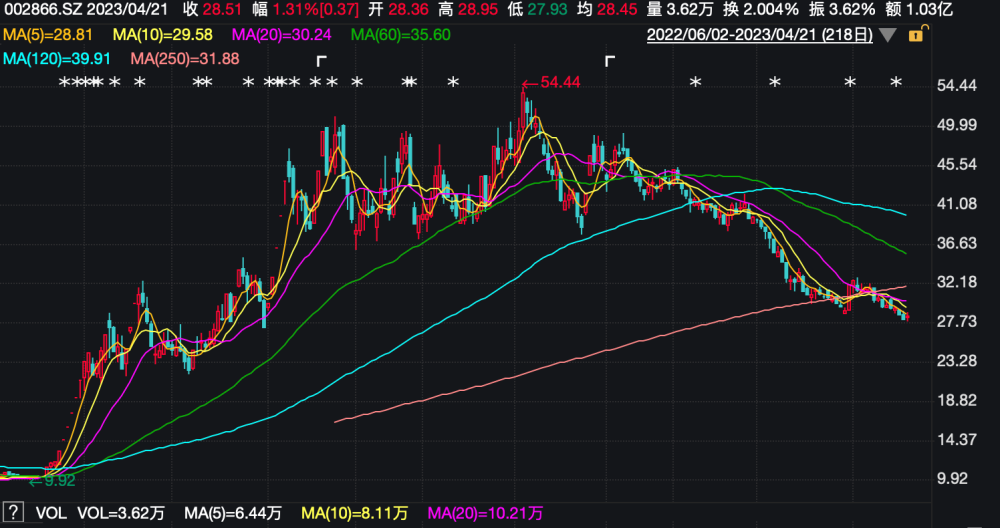The image size is (1000, 528).
Task: Select the volume MA(20)=10.21万 label
Action: pos(486,513)
